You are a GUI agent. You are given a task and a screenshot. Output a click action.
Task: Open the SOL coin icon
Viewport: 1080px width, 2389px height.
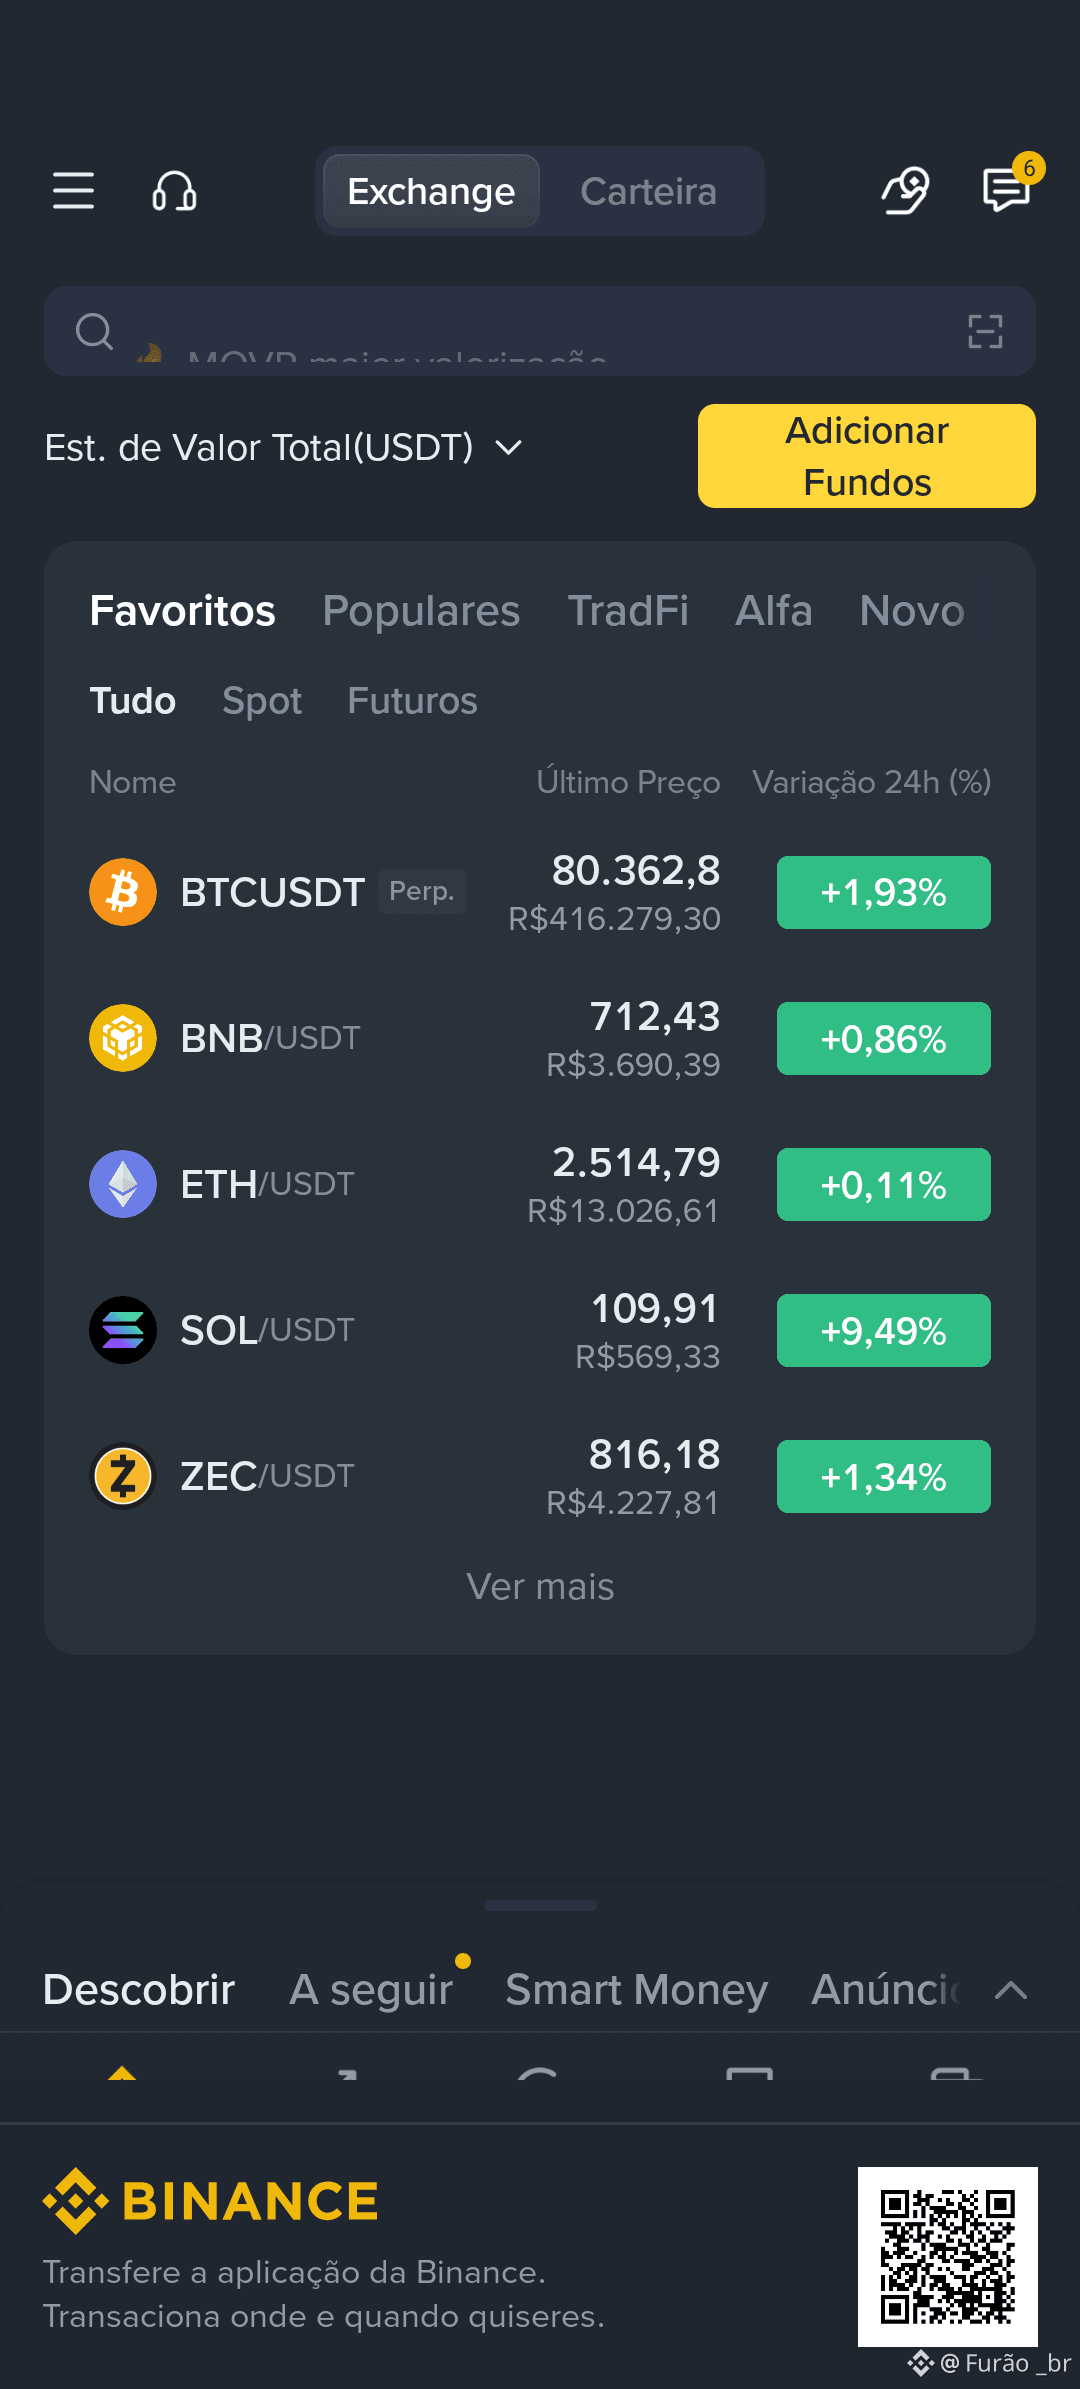pos(123,1330)
